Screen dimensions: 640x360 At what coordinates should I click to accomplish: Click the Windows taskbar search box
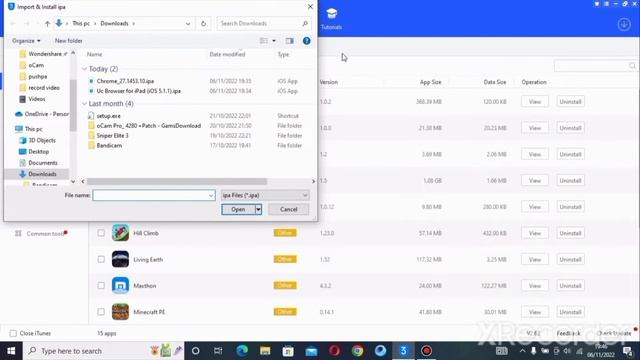point(104,351)
